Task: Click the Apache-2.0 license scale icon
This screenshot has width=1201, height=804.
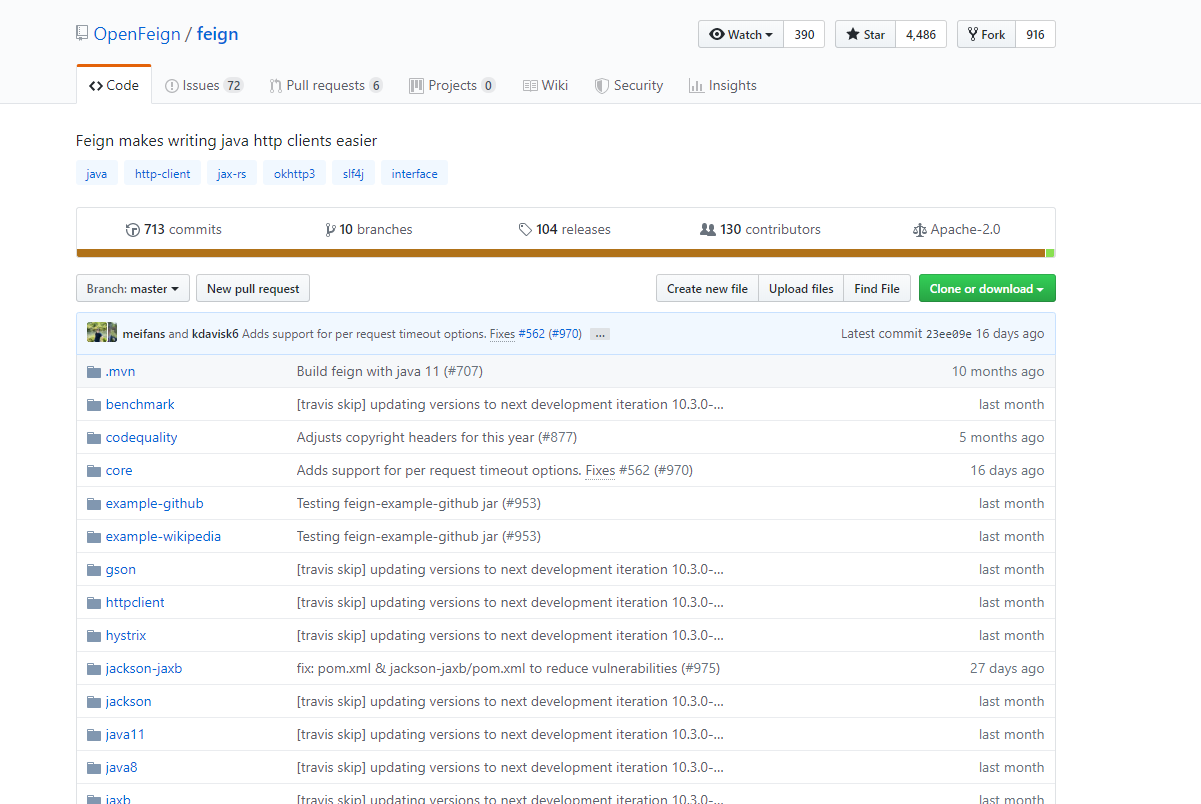Action: point(919,230)
